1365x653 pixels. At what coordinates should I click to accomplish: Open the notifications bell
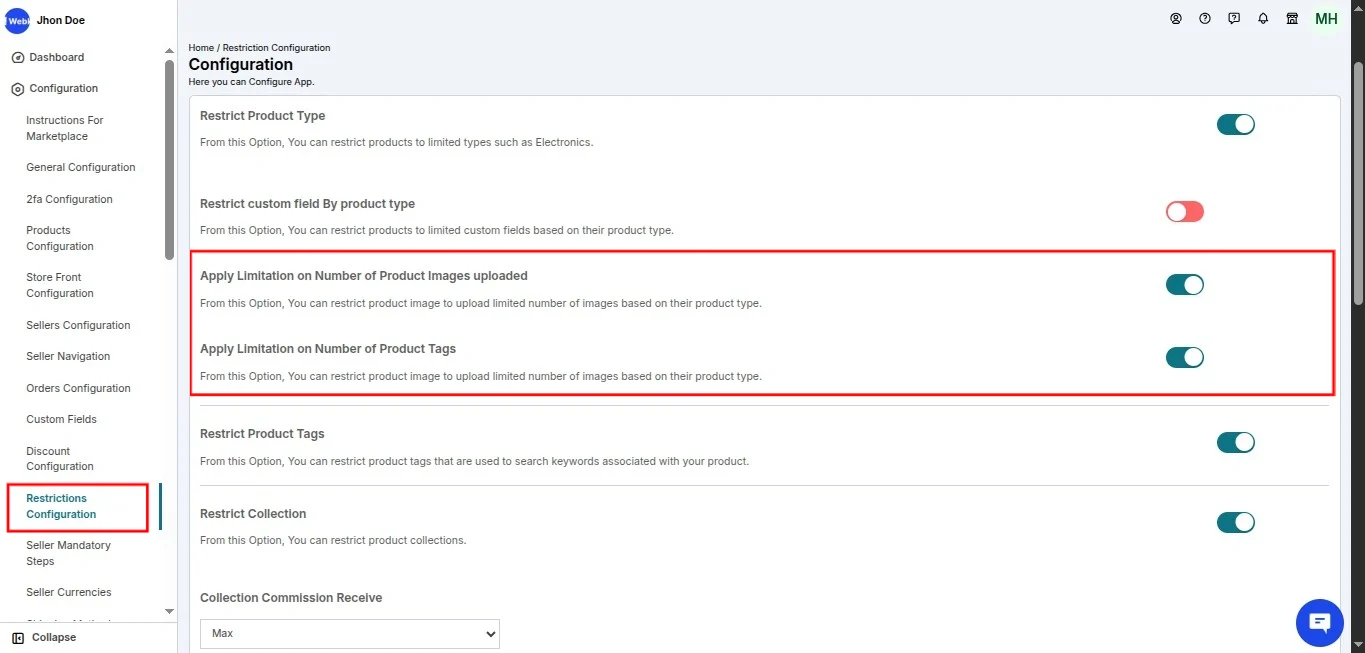1263,18
